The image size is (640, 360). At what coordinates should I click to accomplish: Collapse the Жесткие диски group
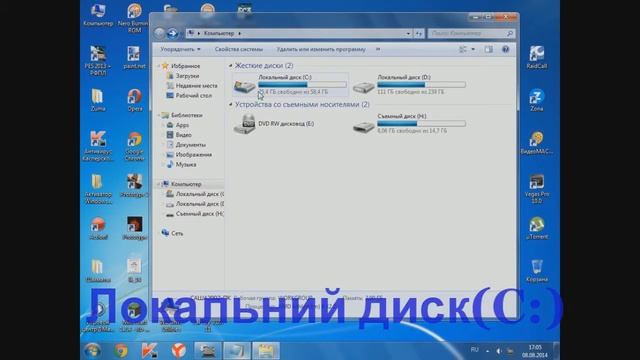coord(231,66)
